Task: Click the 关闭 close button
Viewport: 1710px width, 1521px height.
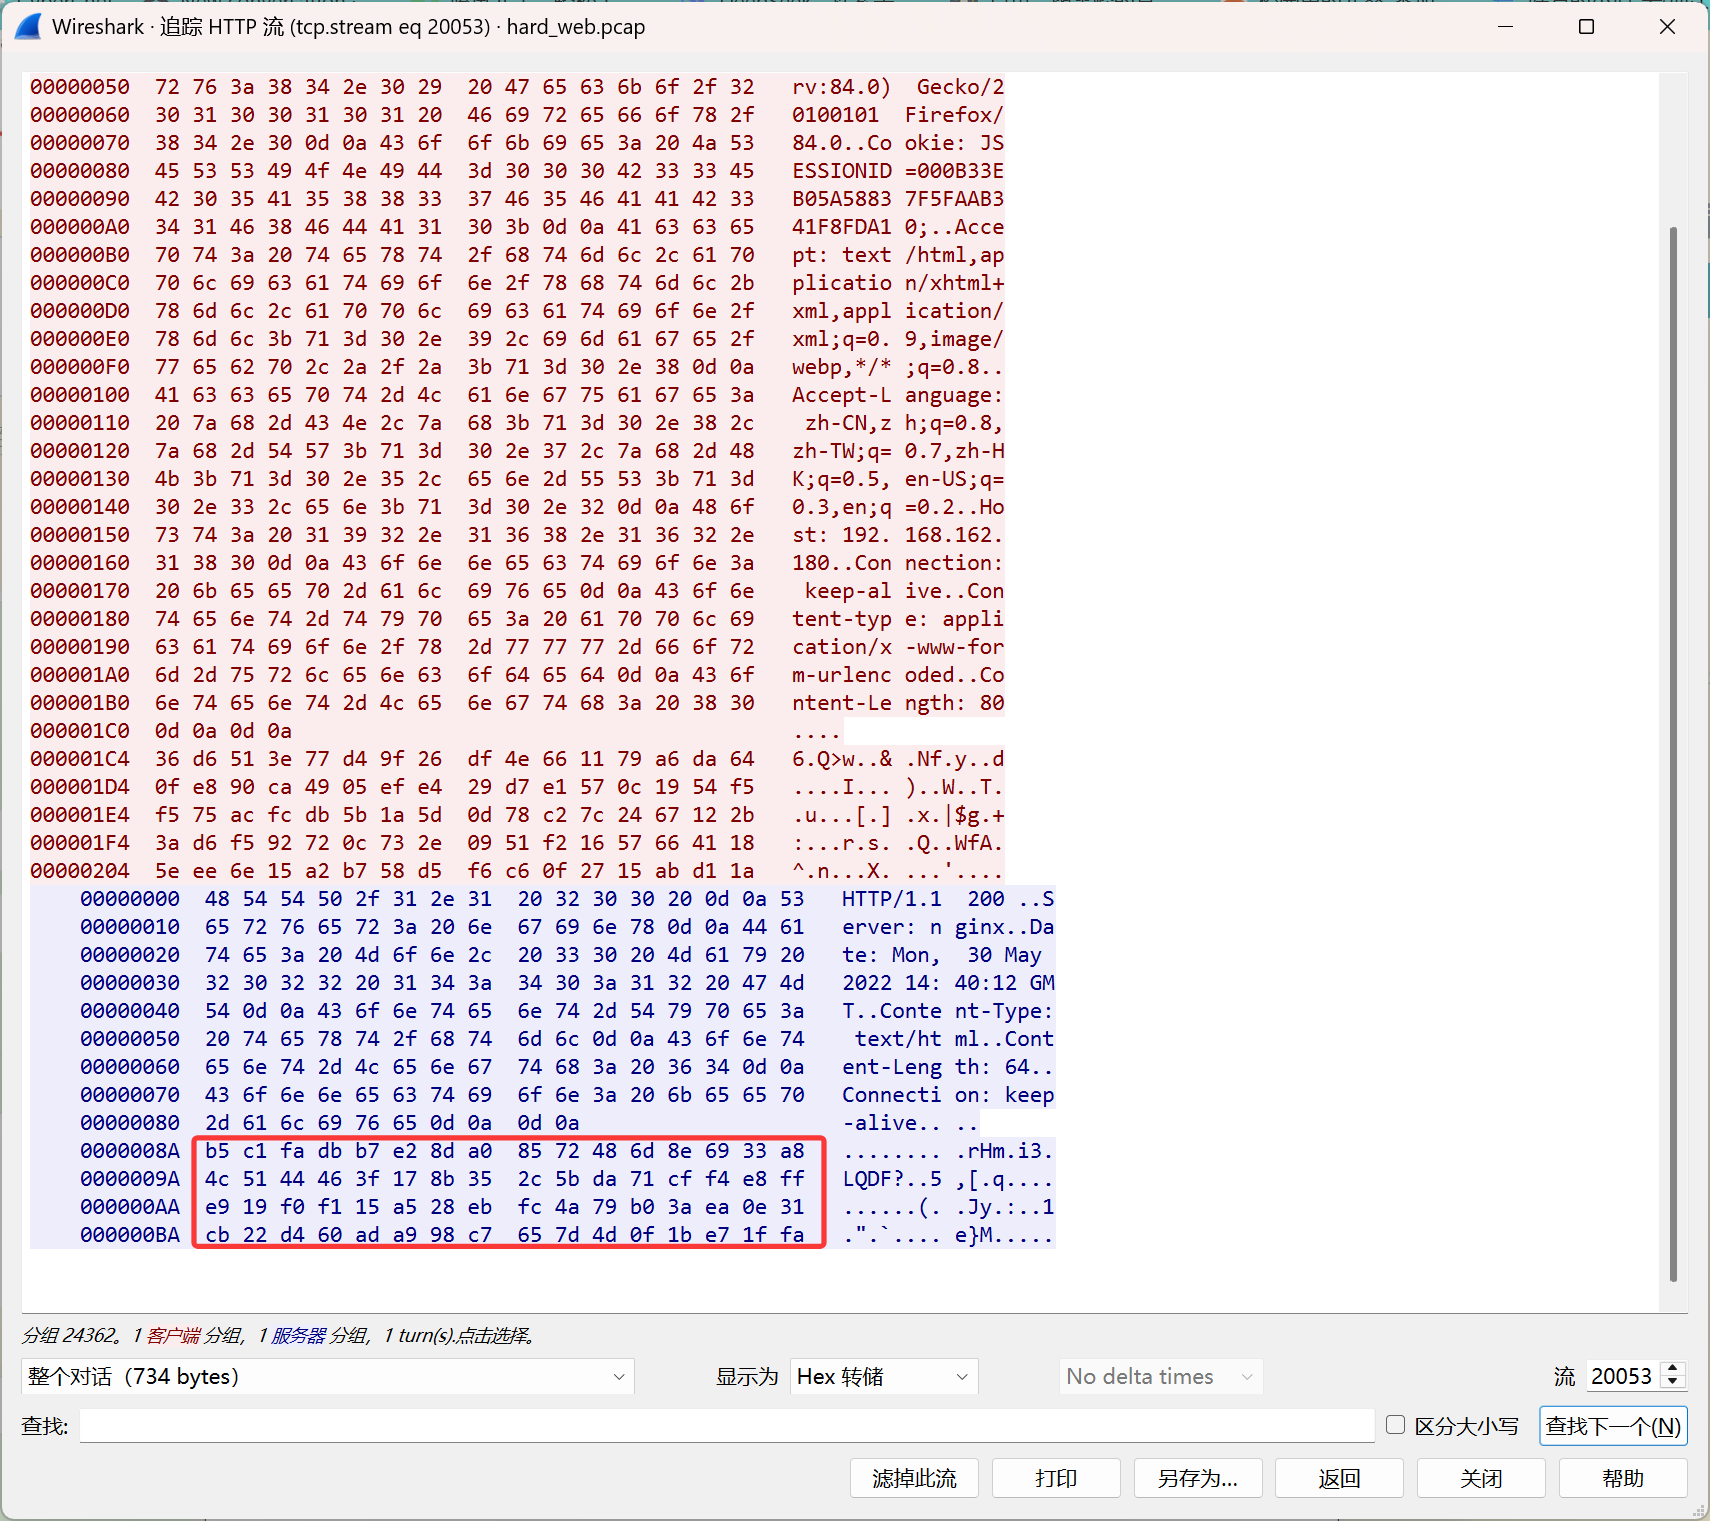Action: [x=1482, y=1478]
